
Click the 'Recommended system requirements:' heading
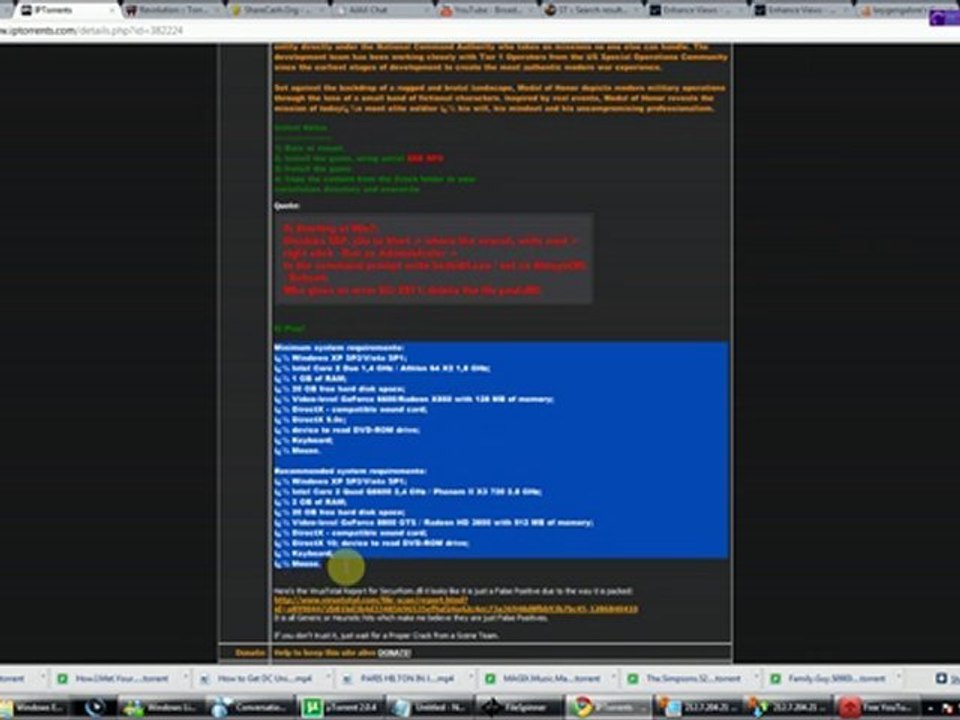pos(350,471)
